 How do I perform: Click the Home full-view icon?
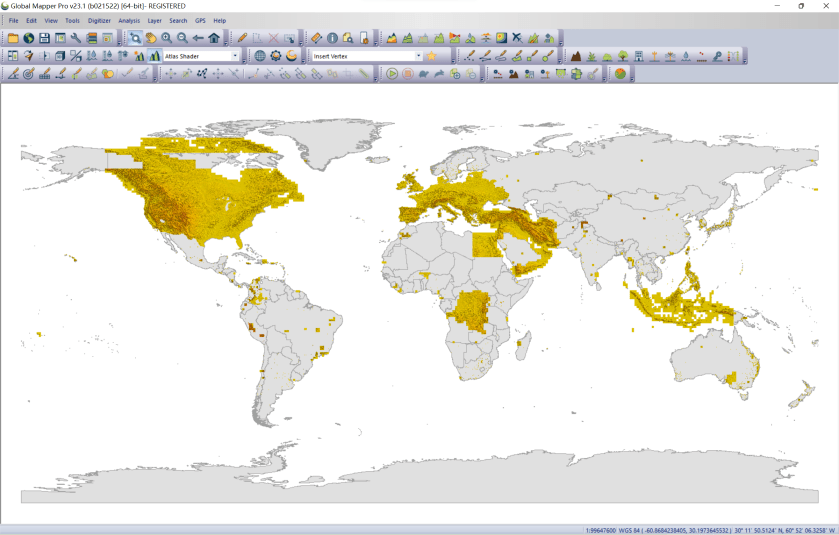[214, 38]
